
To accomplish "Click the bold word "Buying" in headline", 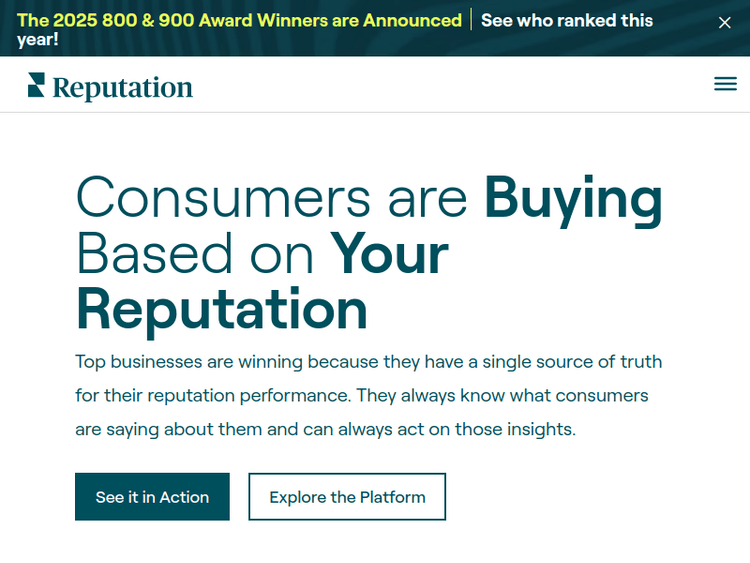I will 573,197.
